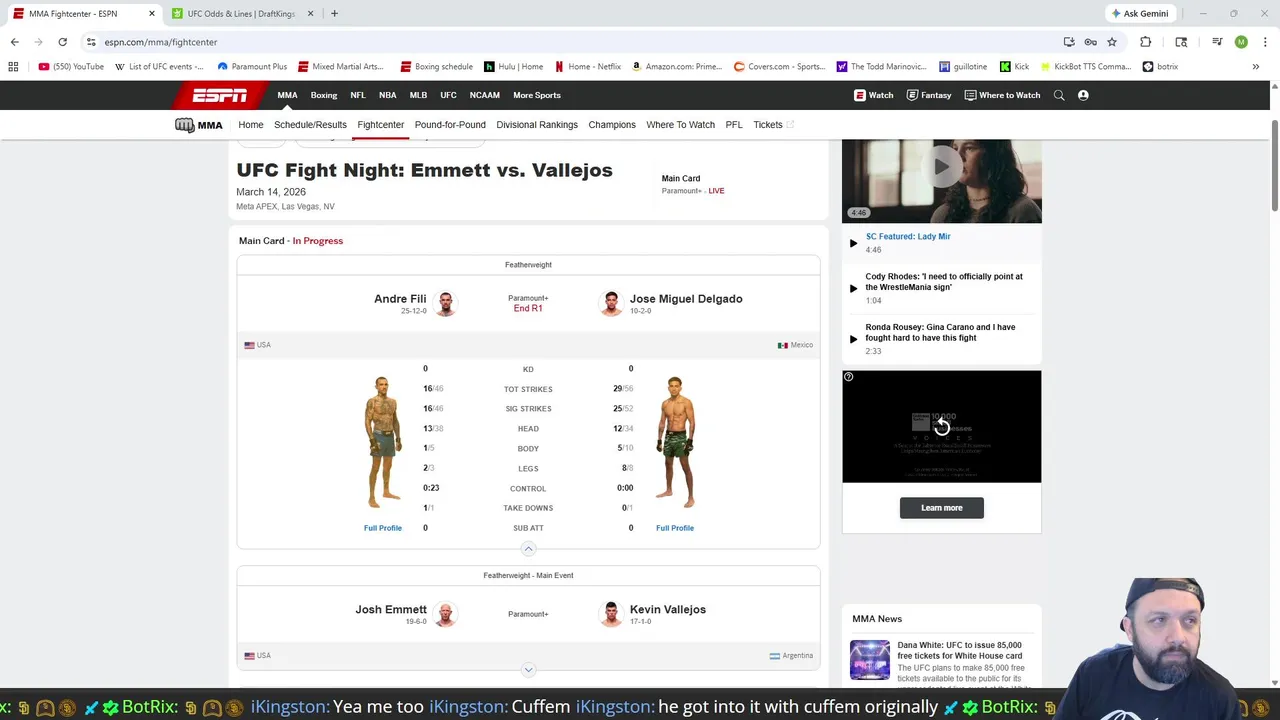The width and height of the screenshot is (1280, 720).
Task: Open the PFL tab
Action: [x=734, y=125]
